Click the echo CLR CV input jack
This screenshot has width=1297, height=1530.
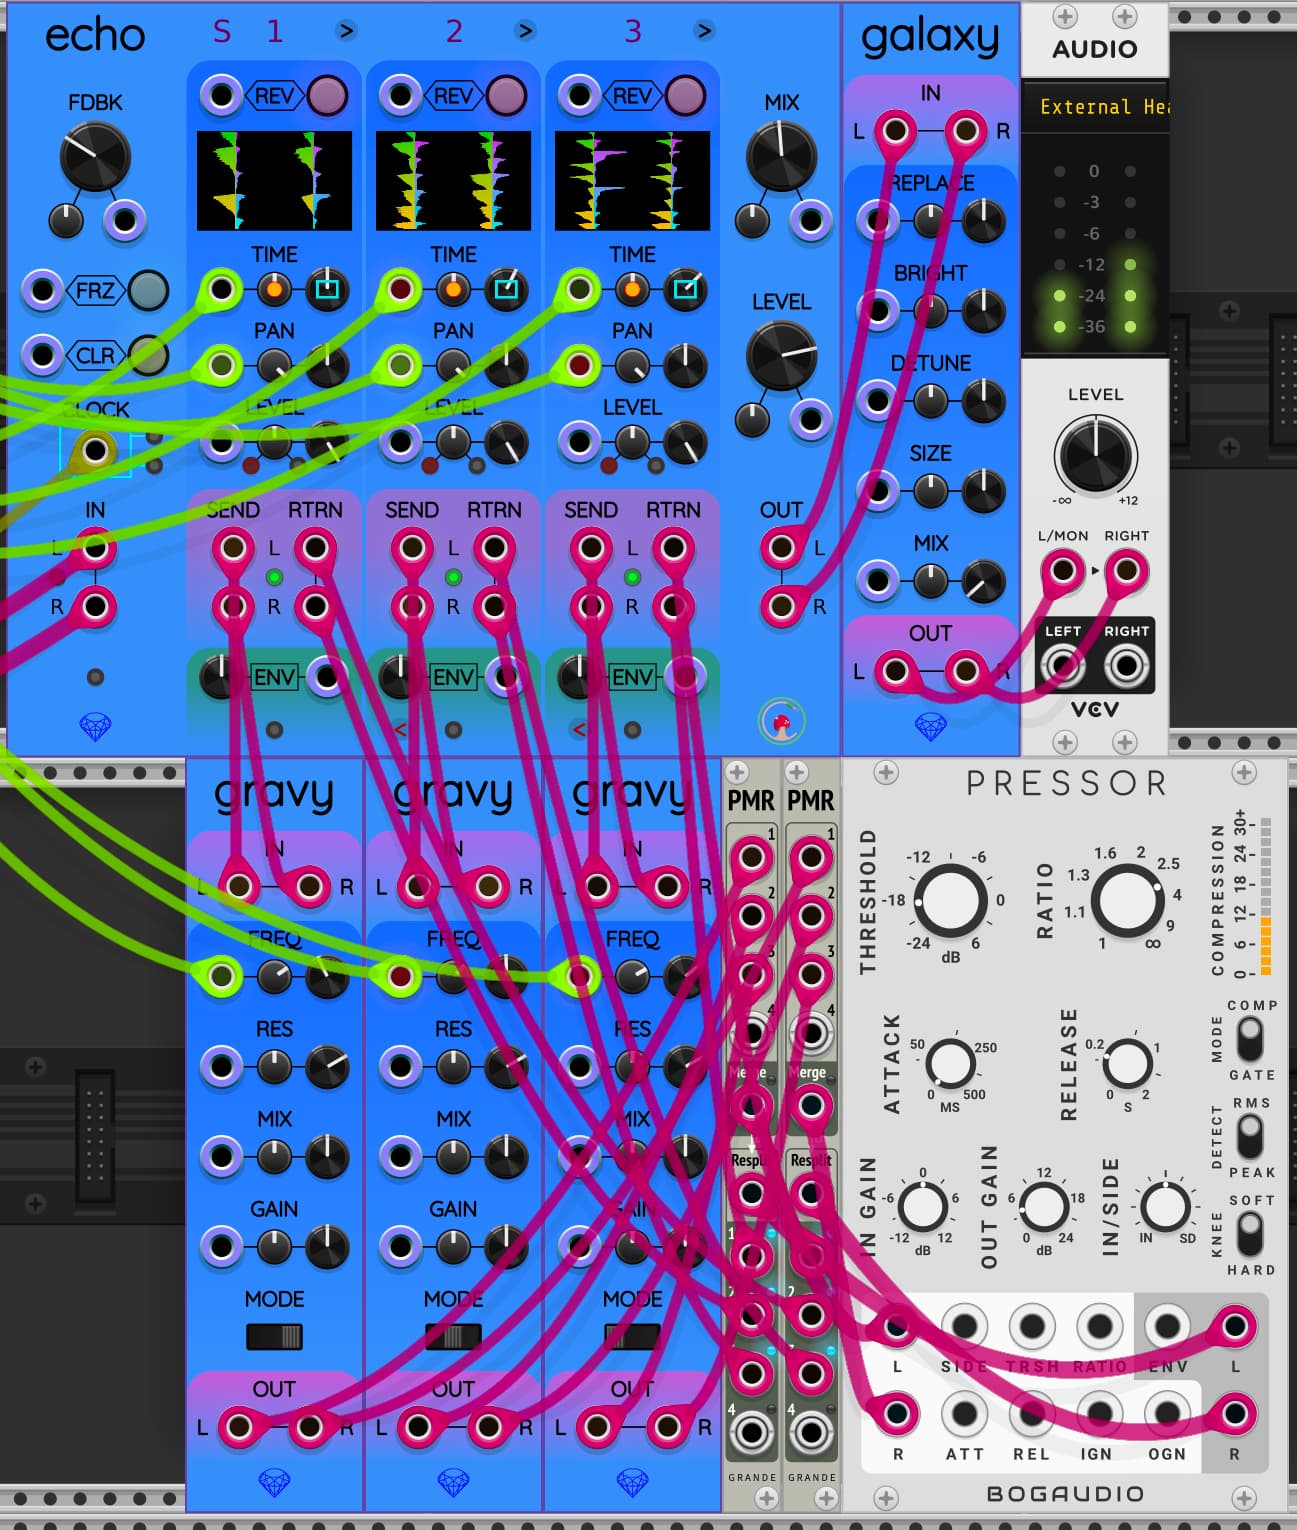pos(42,354)
